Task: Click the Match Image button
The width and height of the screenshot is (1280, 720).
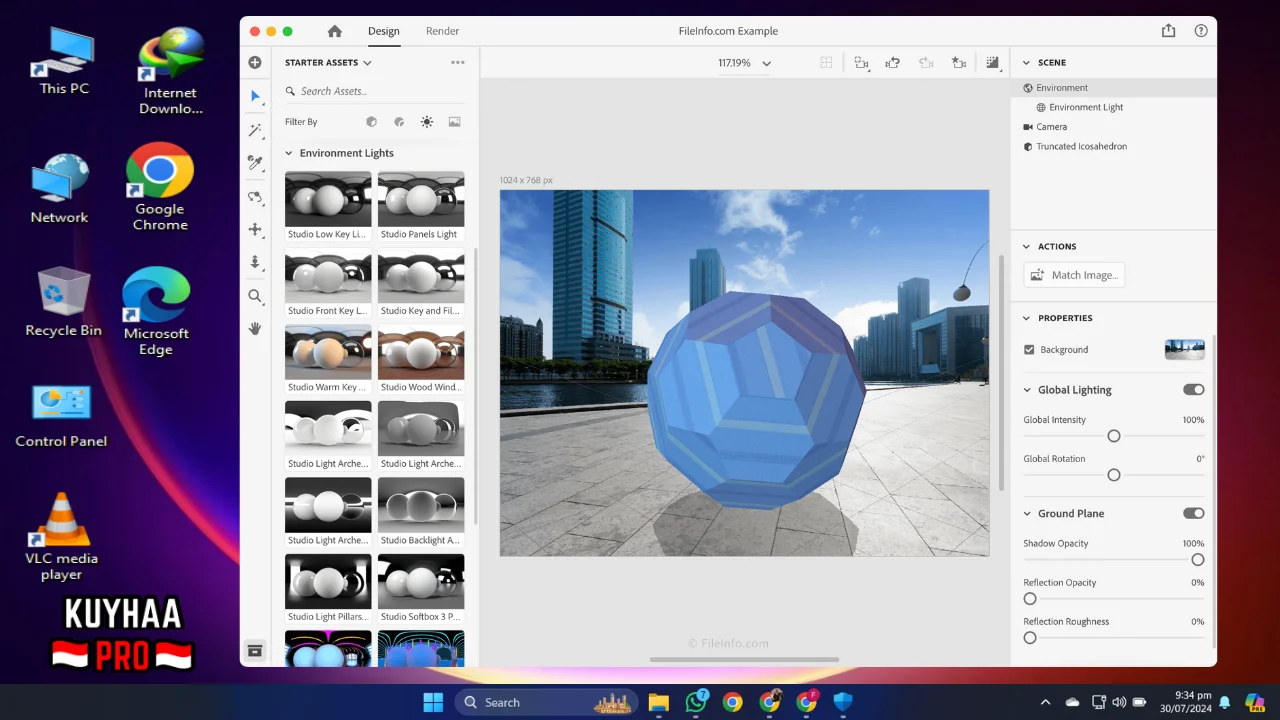Action: 1074,275
